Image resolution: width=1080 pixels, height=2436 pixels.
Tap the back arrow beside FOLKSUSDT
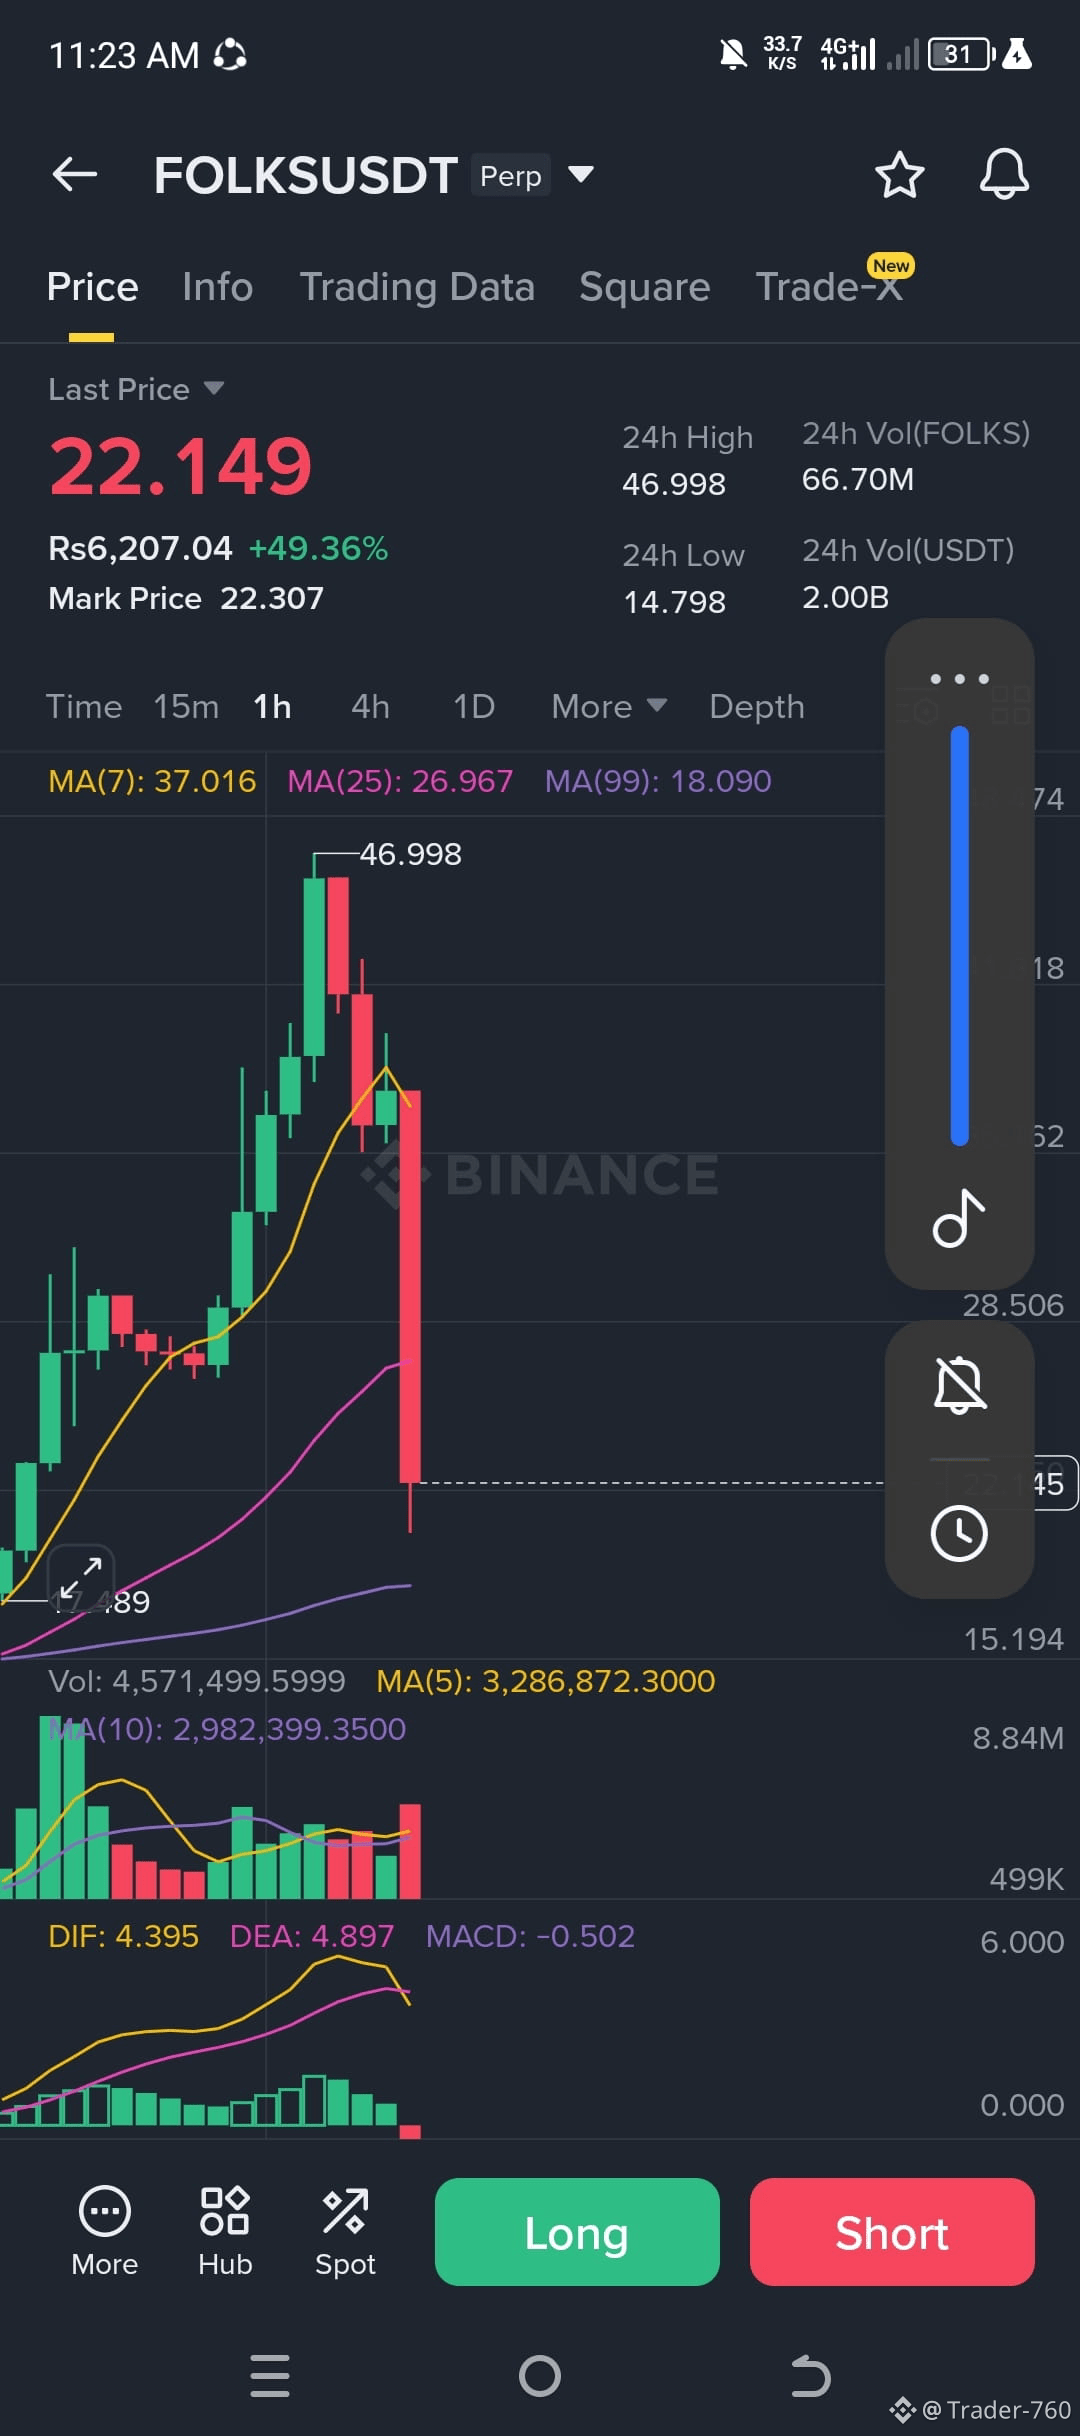75,174
